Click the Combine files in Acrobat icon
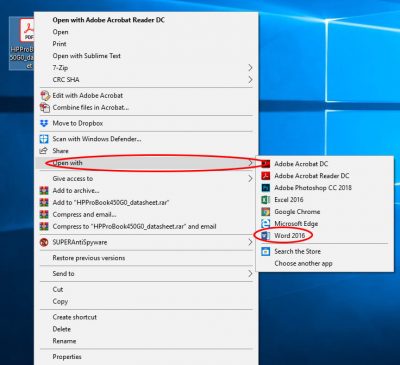This screenshot has height=365, width=400. [x=44, y=108]
